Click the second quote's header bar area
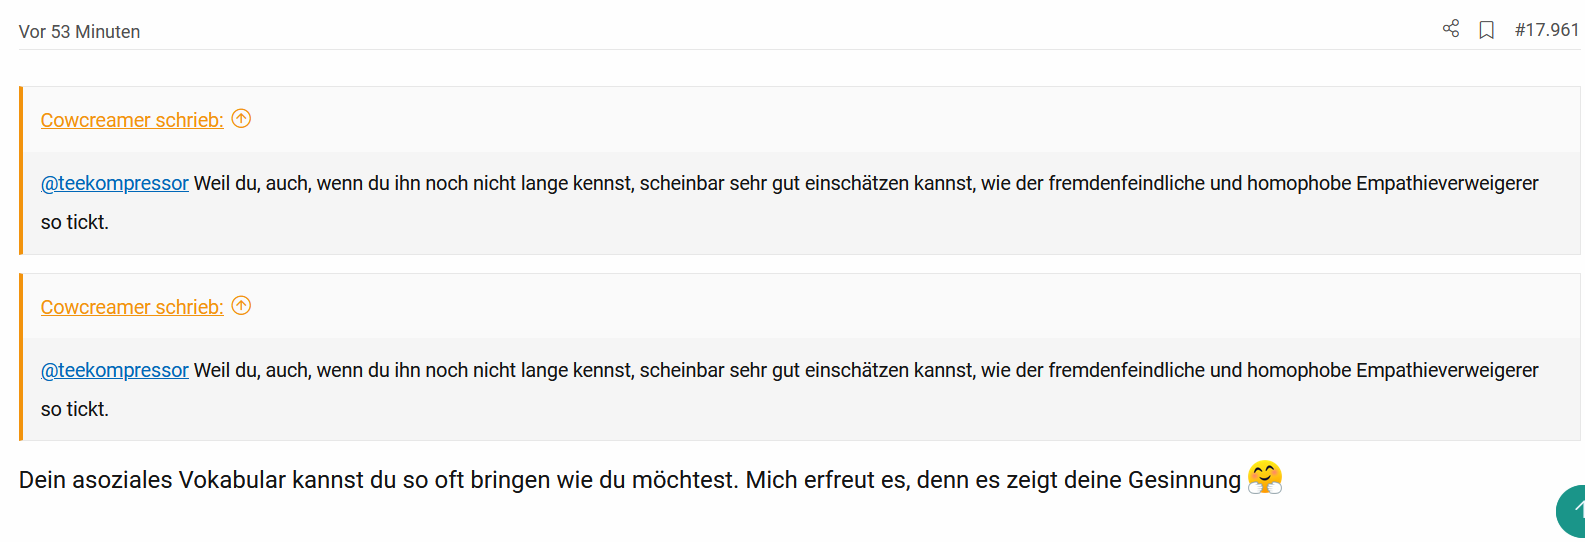This screenshot has width=1585, height=542. pos(802,307)
